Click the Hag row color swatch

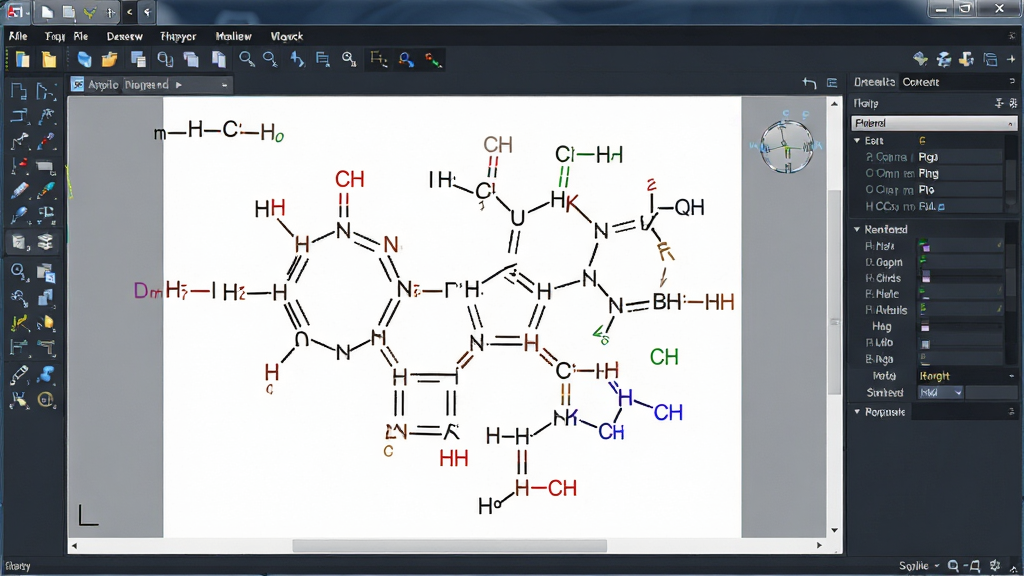[925, 326]
